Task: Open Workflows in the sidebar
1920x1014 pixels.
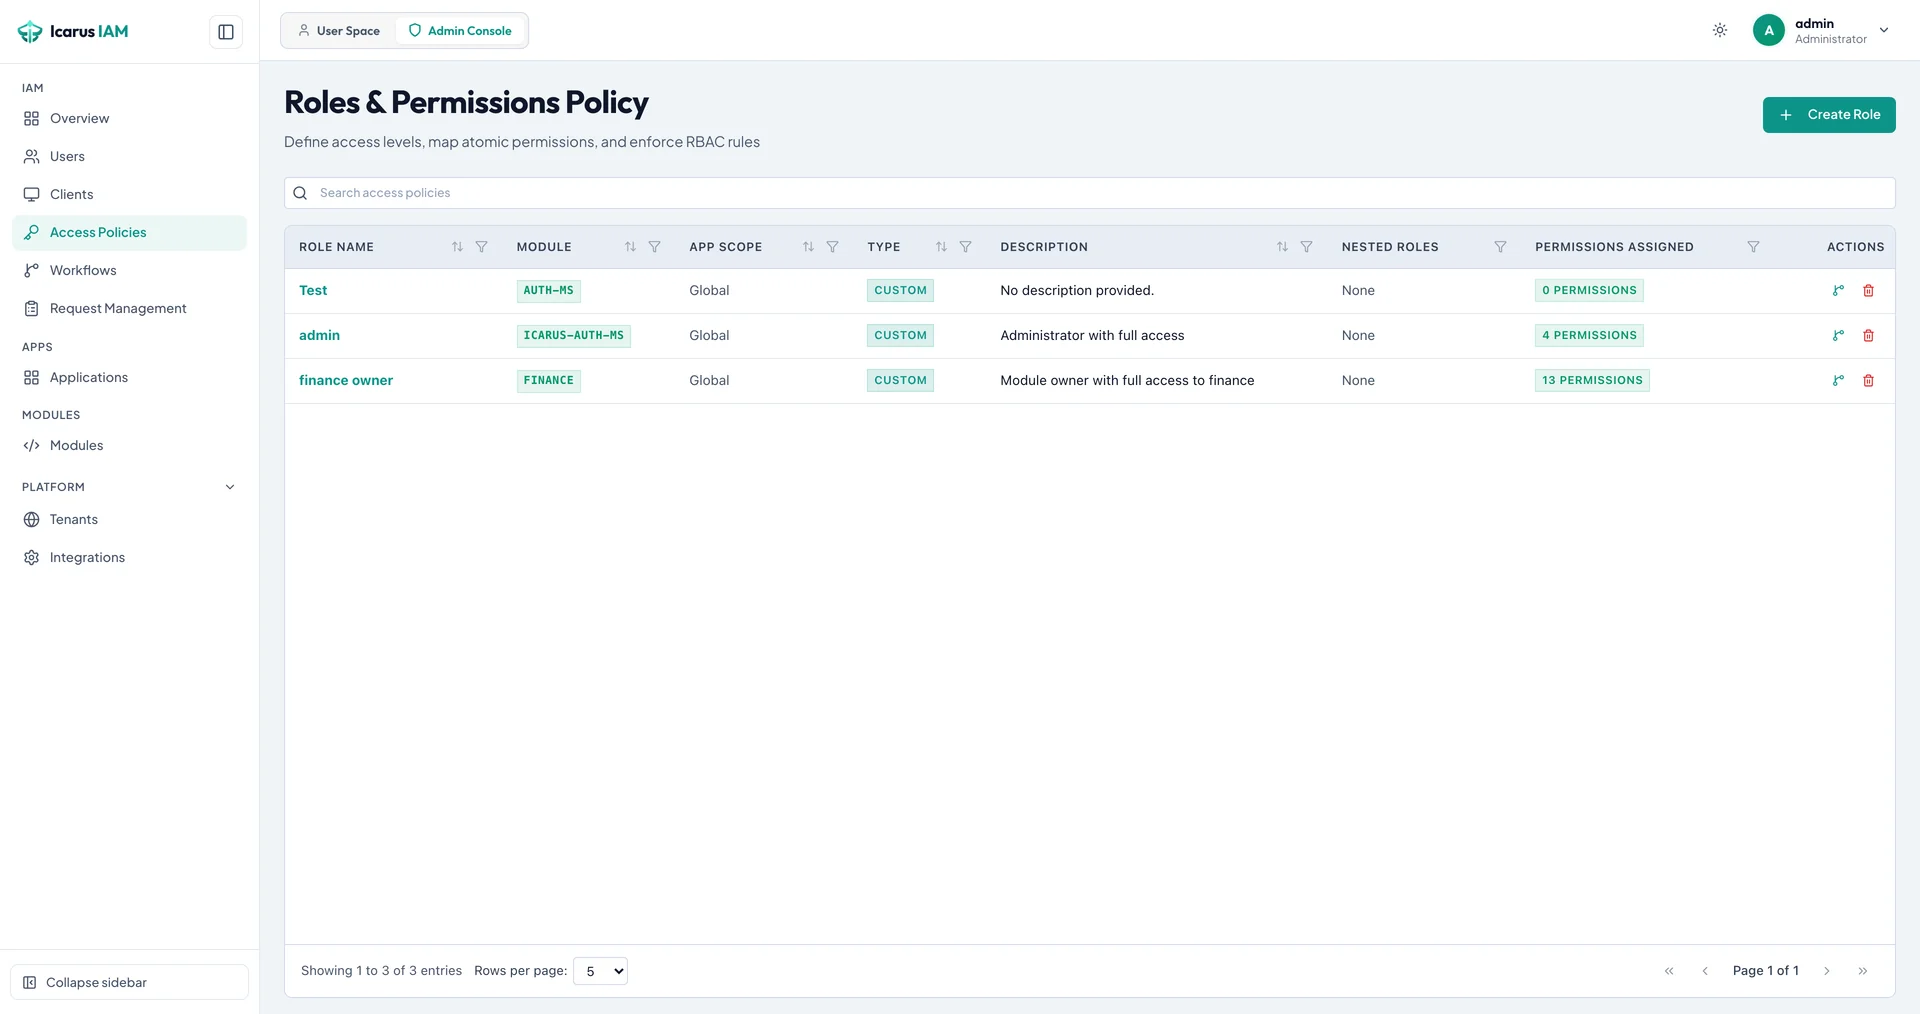Action: (129, 270)
